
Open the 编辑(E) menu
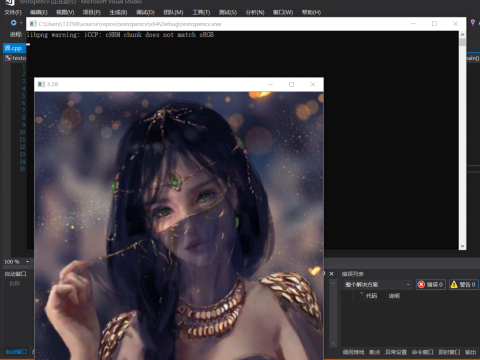(x=39, y=12)
